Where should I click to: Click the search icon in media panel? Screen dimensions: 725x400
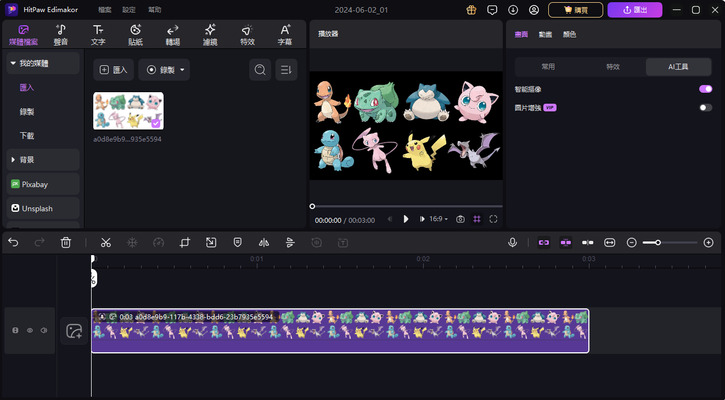click(x=260, y=70)
